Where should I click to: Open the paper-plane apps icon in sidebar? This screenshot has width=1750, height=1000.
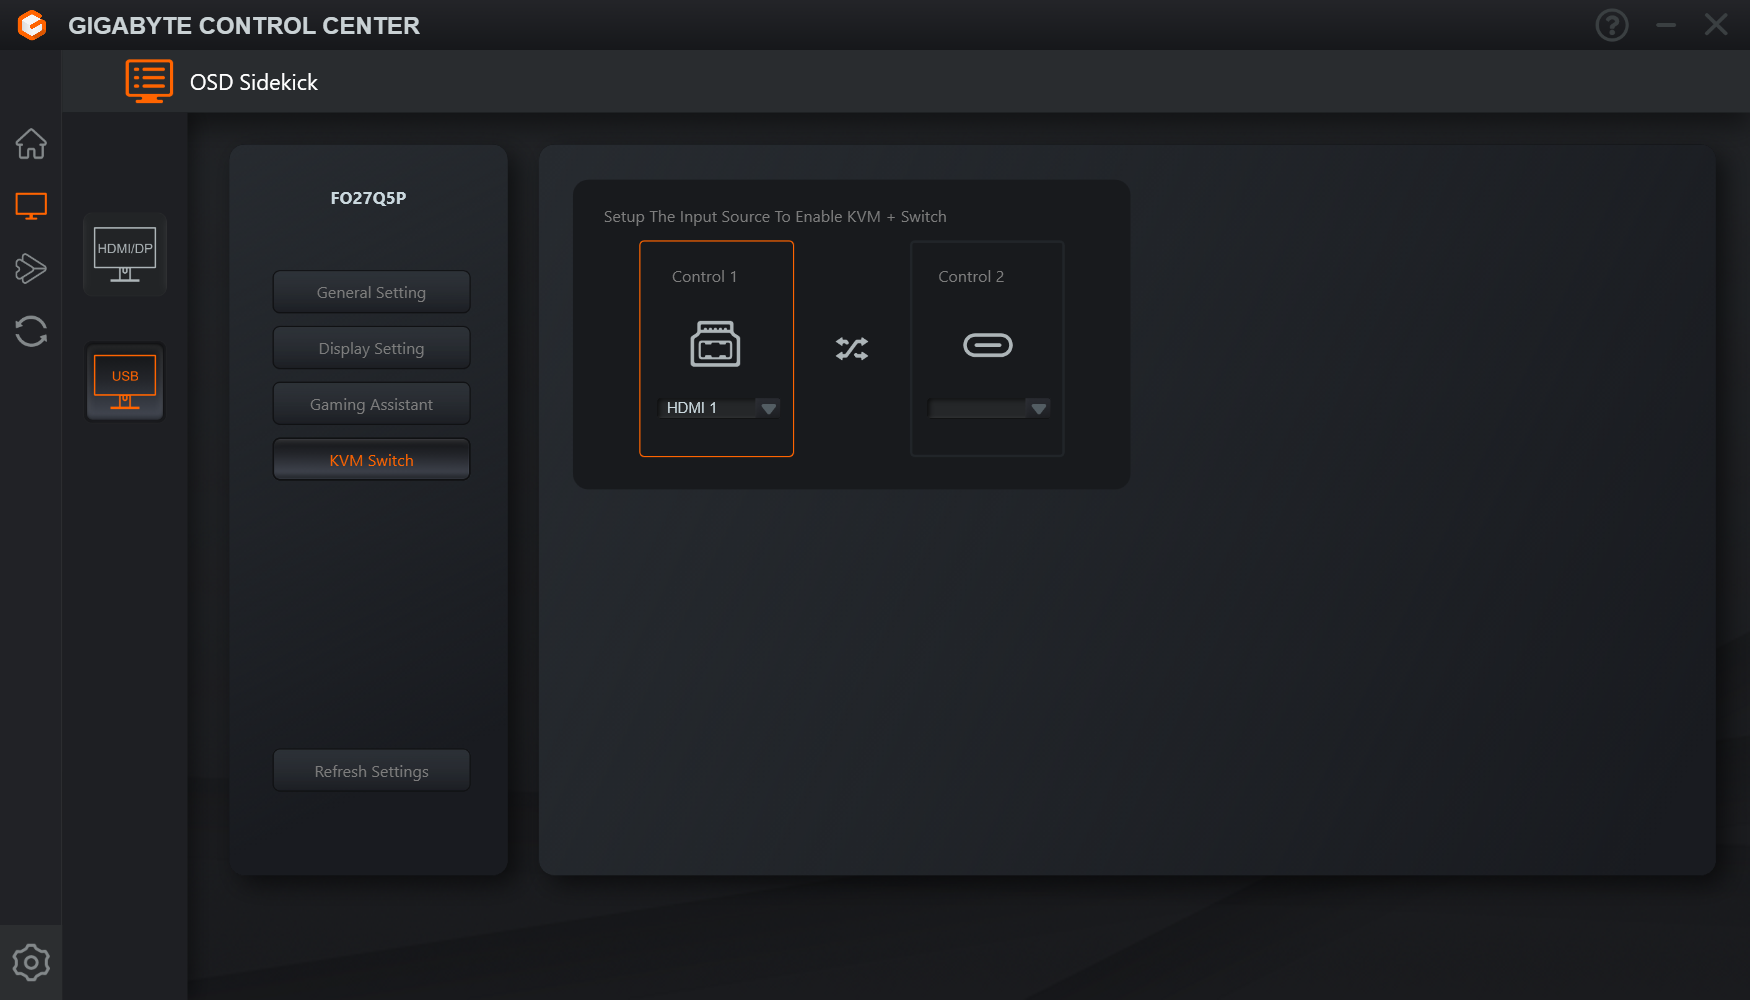tap(31, 268)
